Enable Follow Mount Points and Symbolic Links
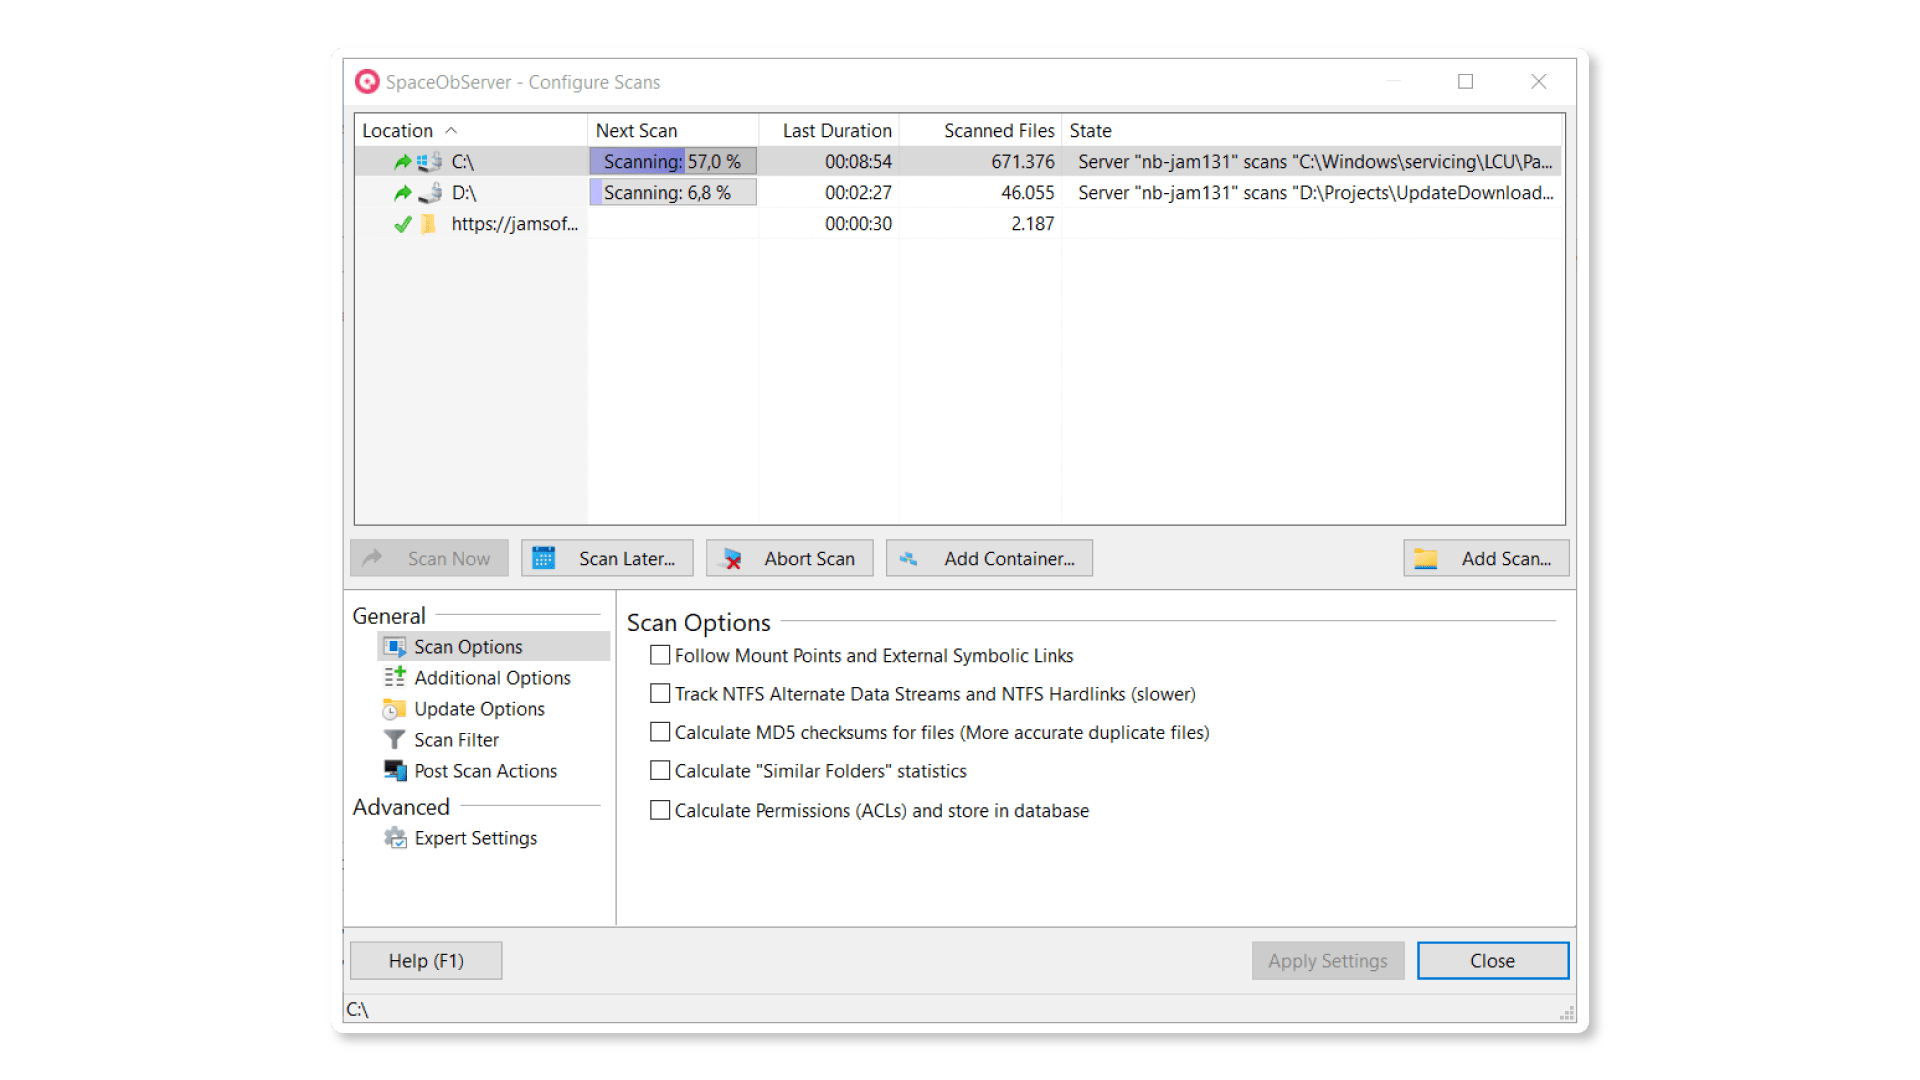Viewport: 1920px width, 1080px height. [660, 655]
